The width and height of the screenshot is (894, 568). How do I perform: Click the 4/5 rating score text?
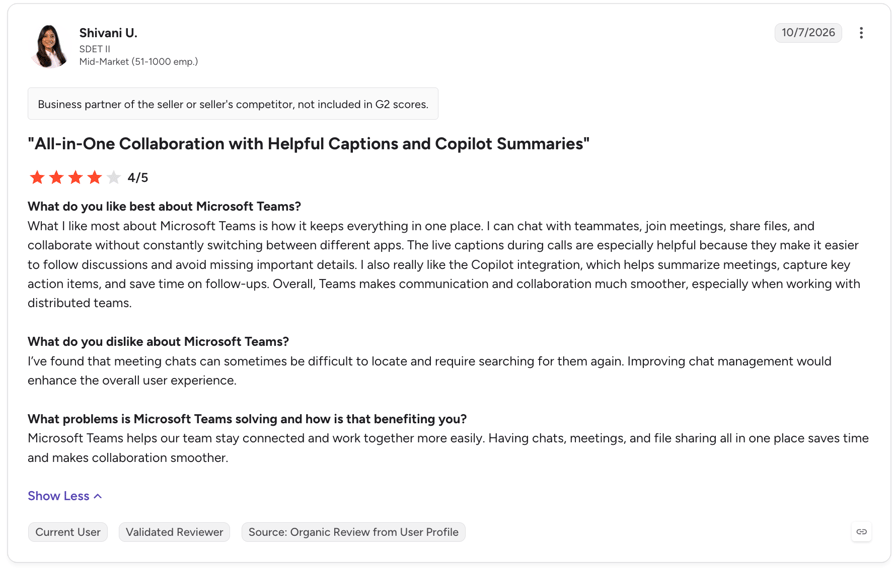(x=137, y=178)
